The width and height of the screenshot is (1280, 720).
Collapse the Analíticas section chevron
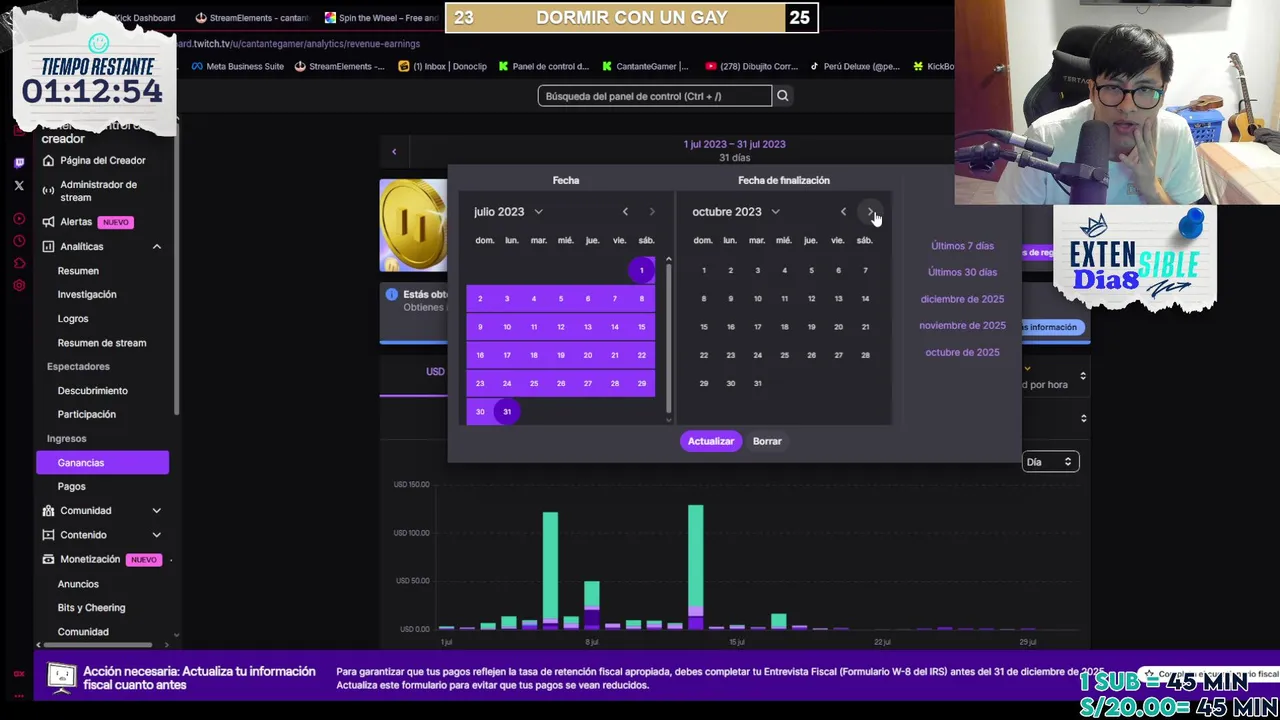click(x=157, y=247)
